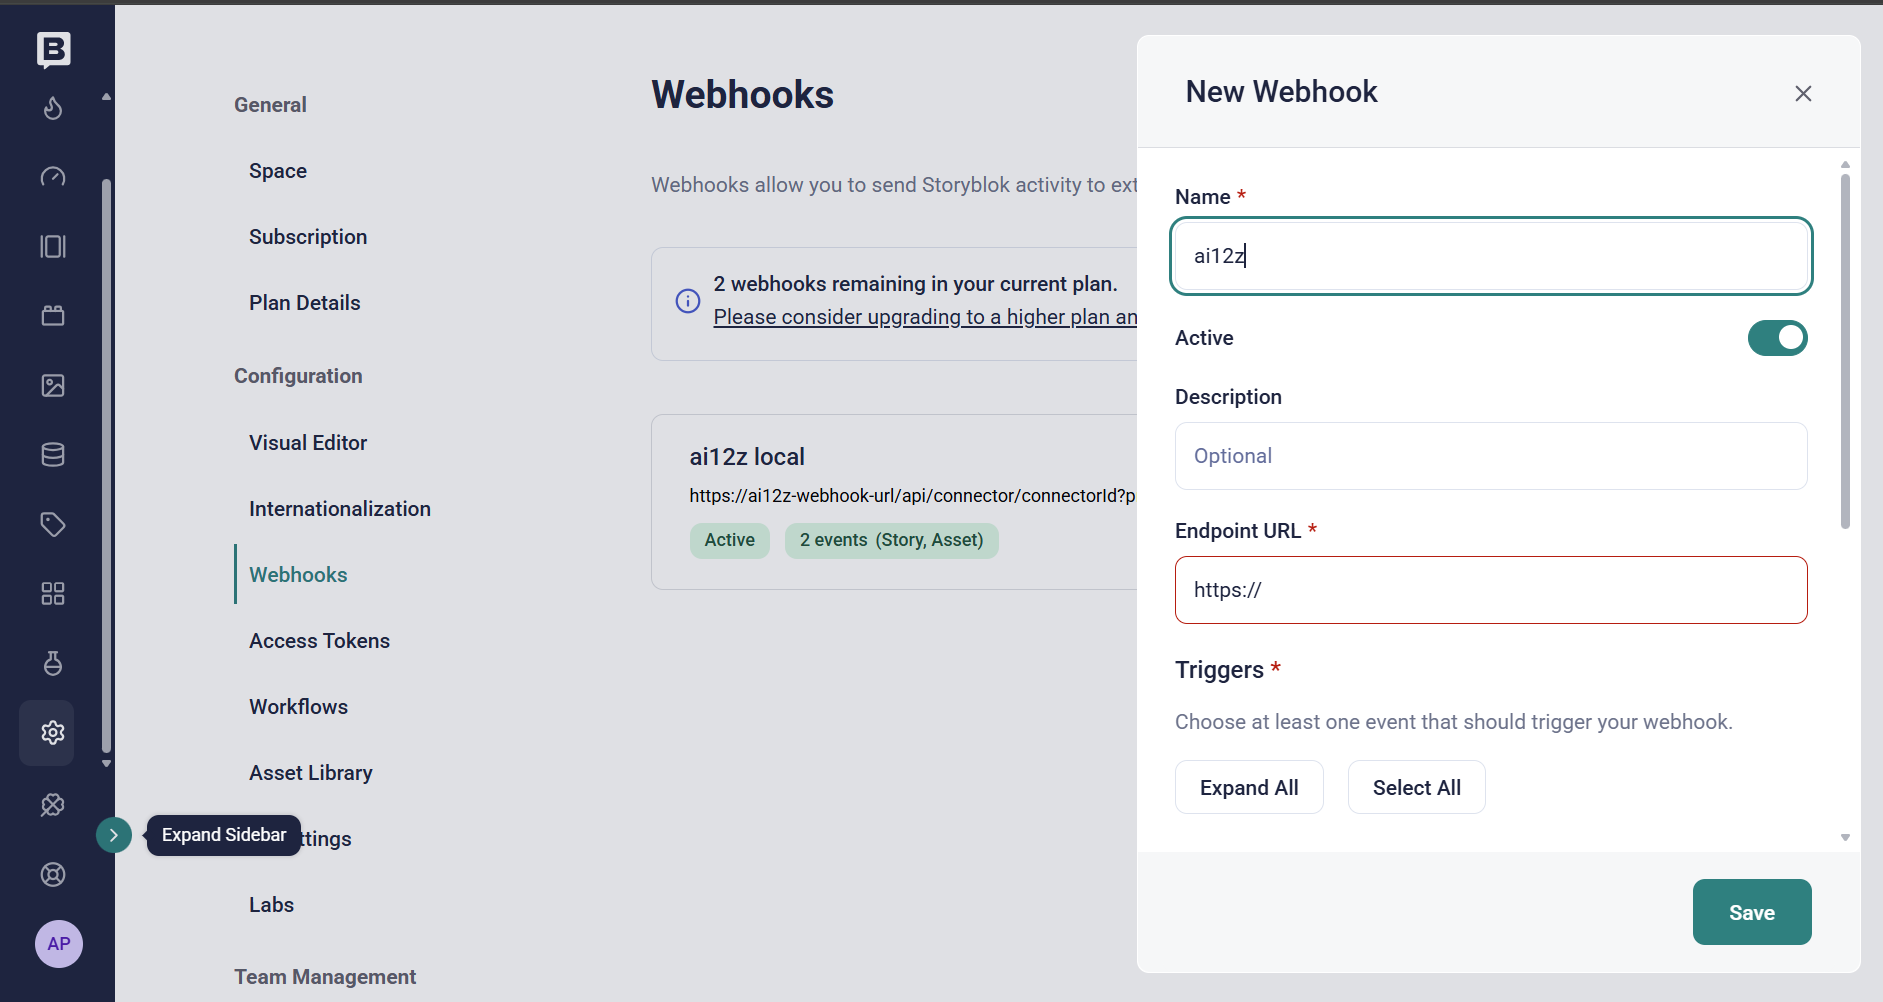The width and height of the screenshot is (1883, 1002).
Task: Click the panel scrollbar down arrow
Action: [x=1845, y=838]
